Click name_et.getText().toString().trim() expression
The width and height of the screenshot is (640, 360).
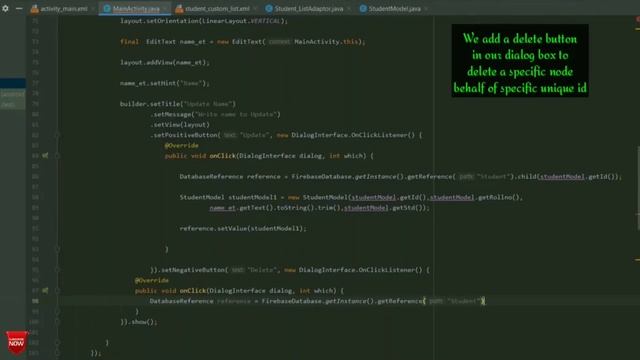coord(276,208)
